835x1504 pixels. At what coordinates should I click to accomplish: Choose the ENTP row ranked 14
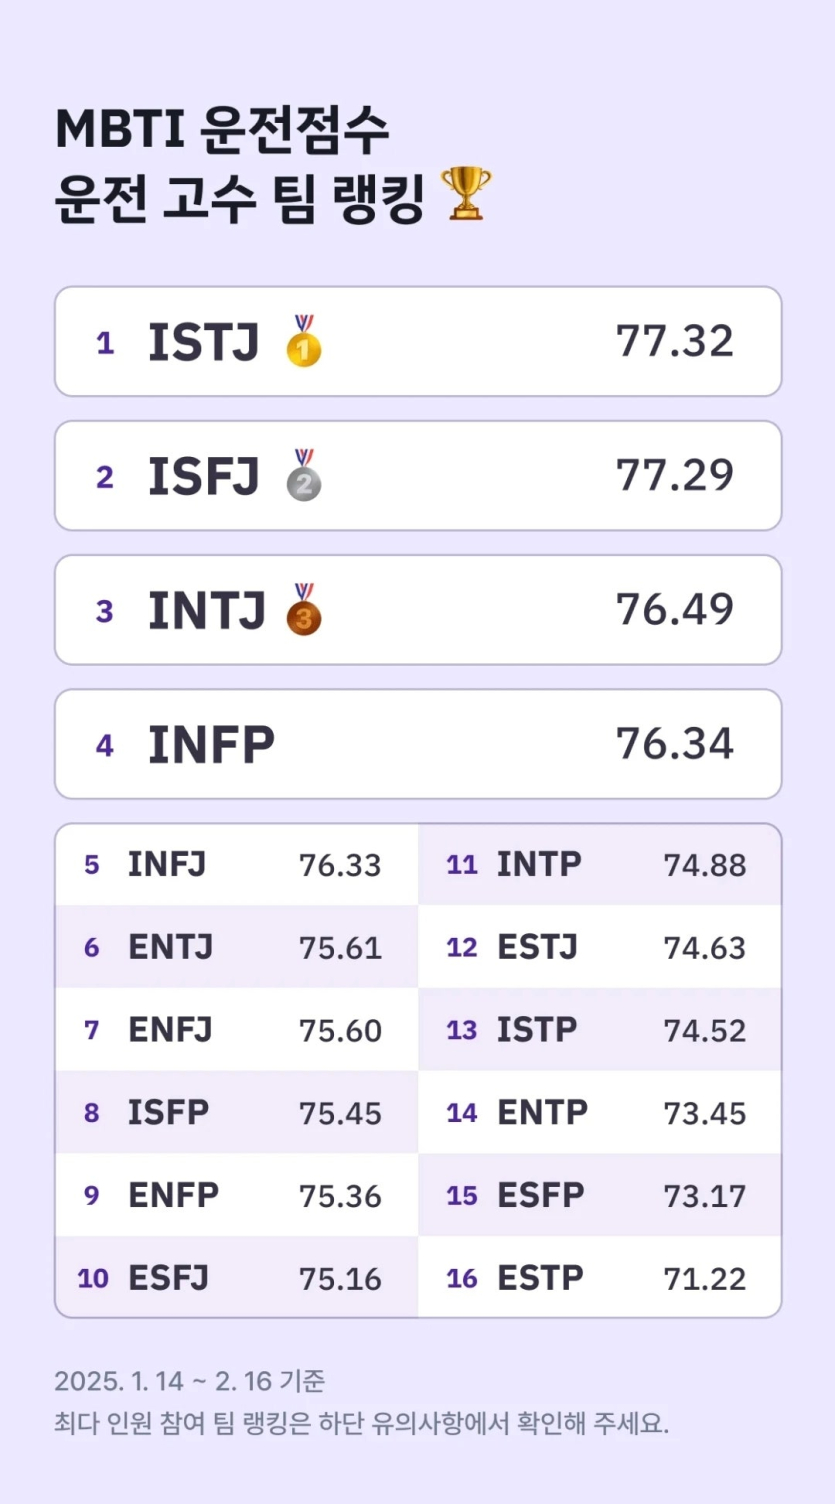pyautogui.click(x=599, y=1112)
